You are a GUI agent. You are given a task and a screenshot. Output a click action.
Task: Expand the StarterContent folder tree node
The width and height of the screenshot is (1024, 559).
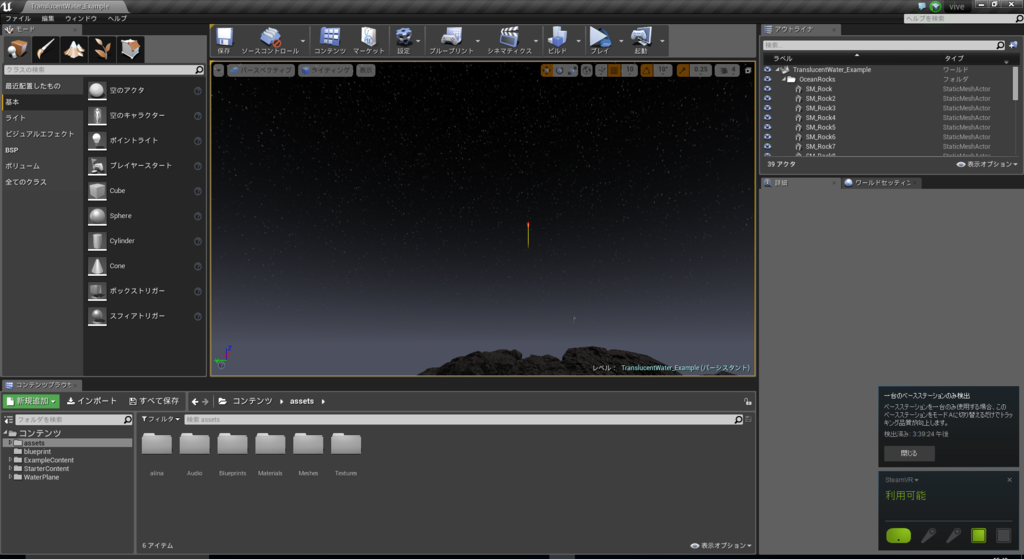(x=10, y=468)
